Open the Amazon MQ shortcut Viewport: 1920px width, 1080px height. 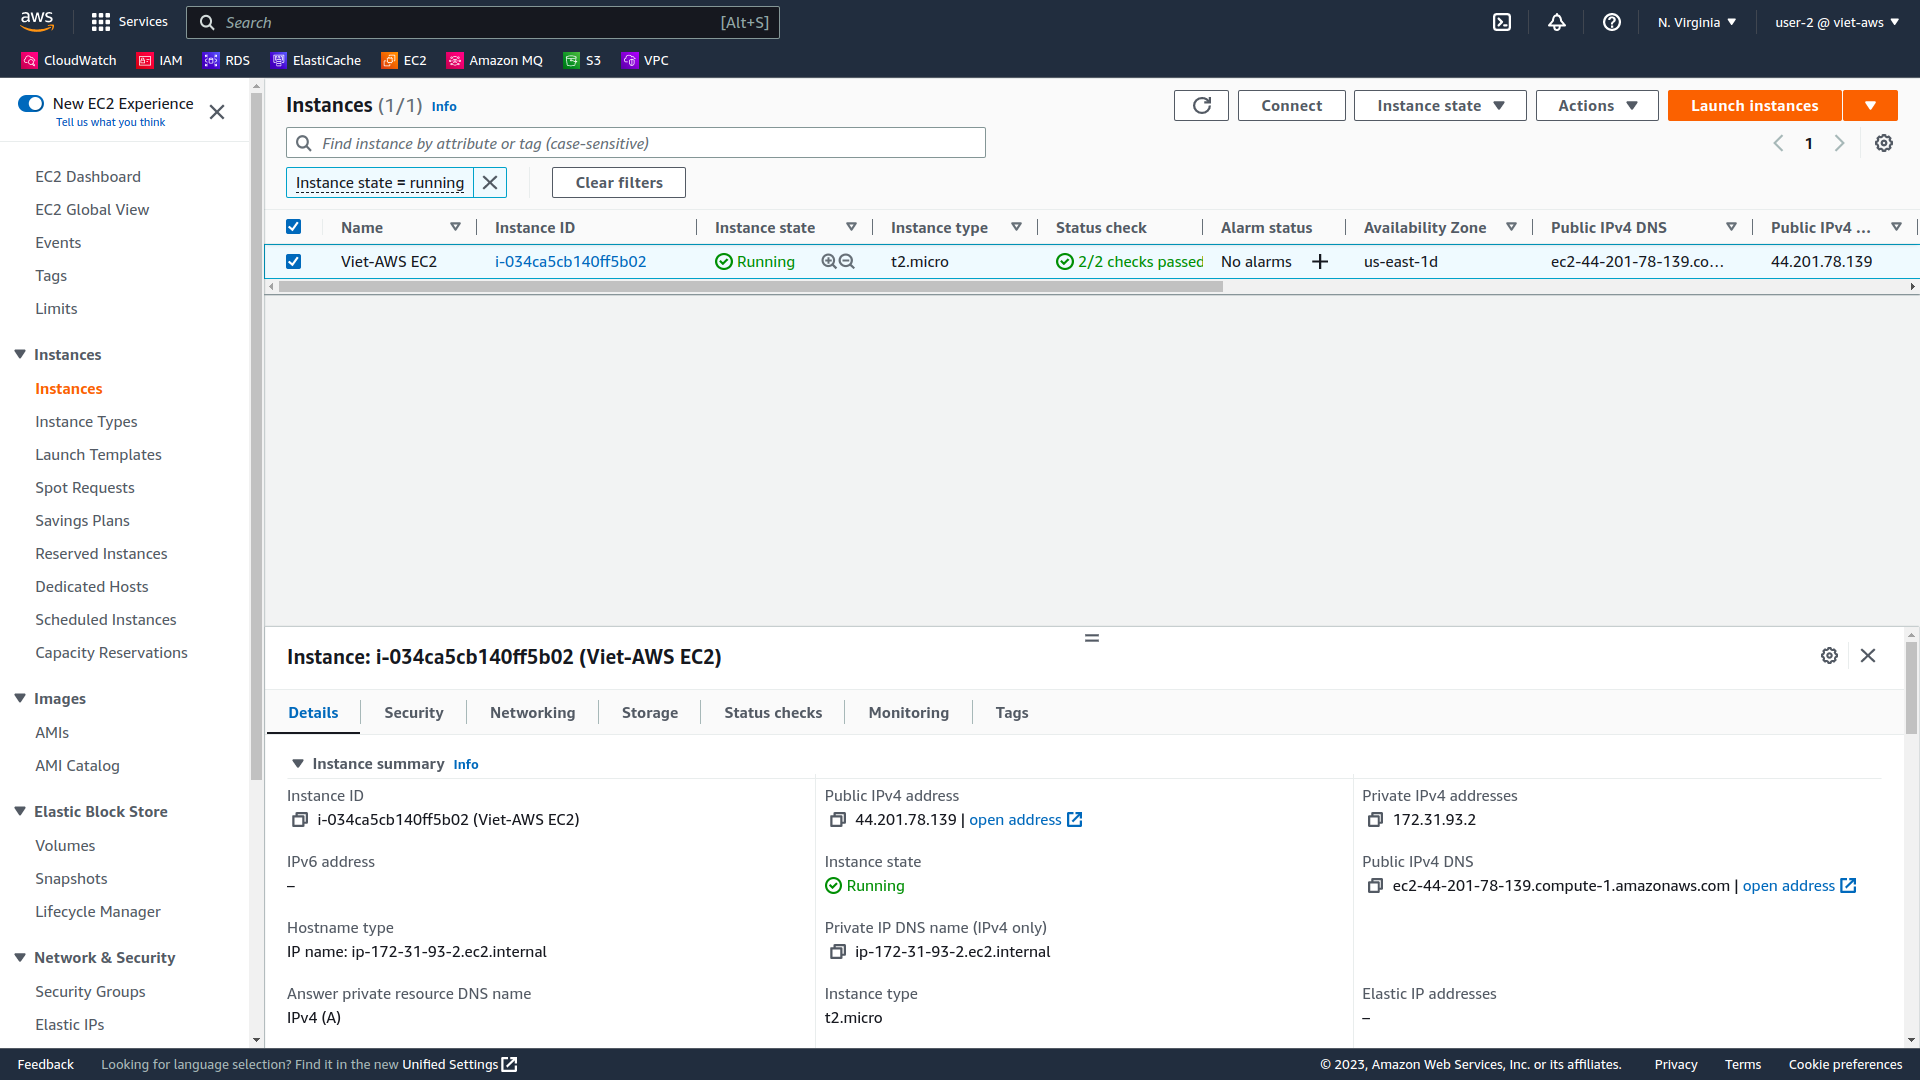(x=495, y=60)
